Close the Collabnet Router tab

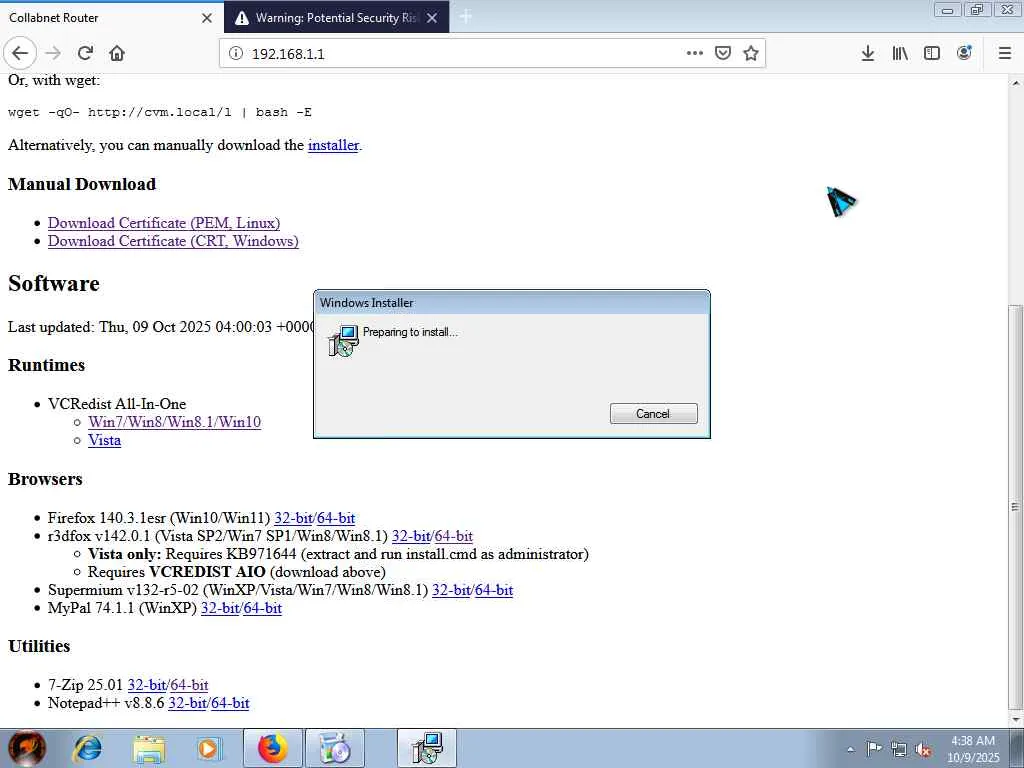click(207, 18)
